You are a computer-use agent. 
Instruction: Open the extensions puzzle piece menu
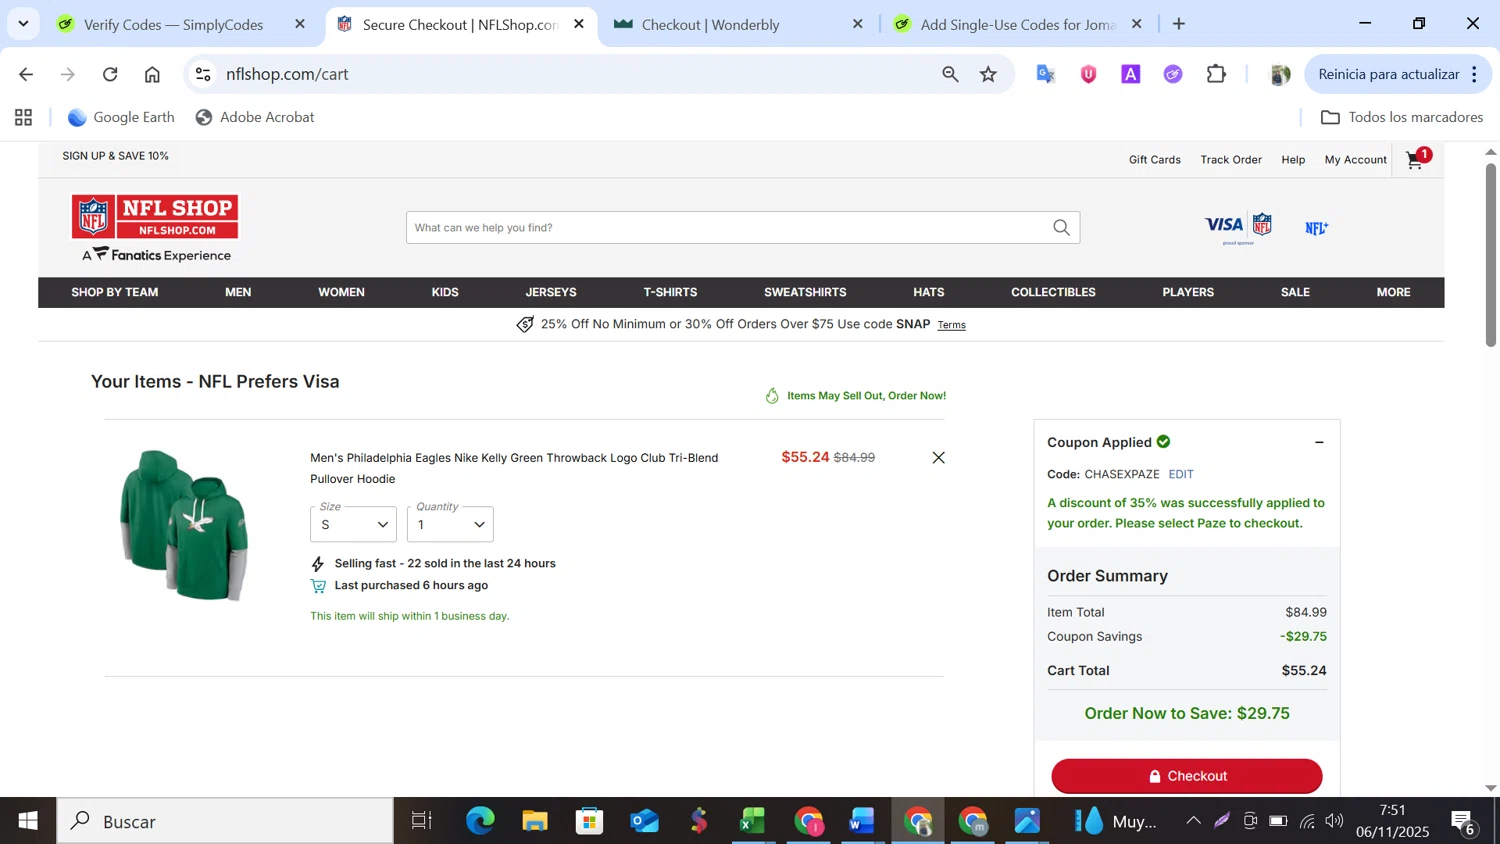(x=1216, y=74)
